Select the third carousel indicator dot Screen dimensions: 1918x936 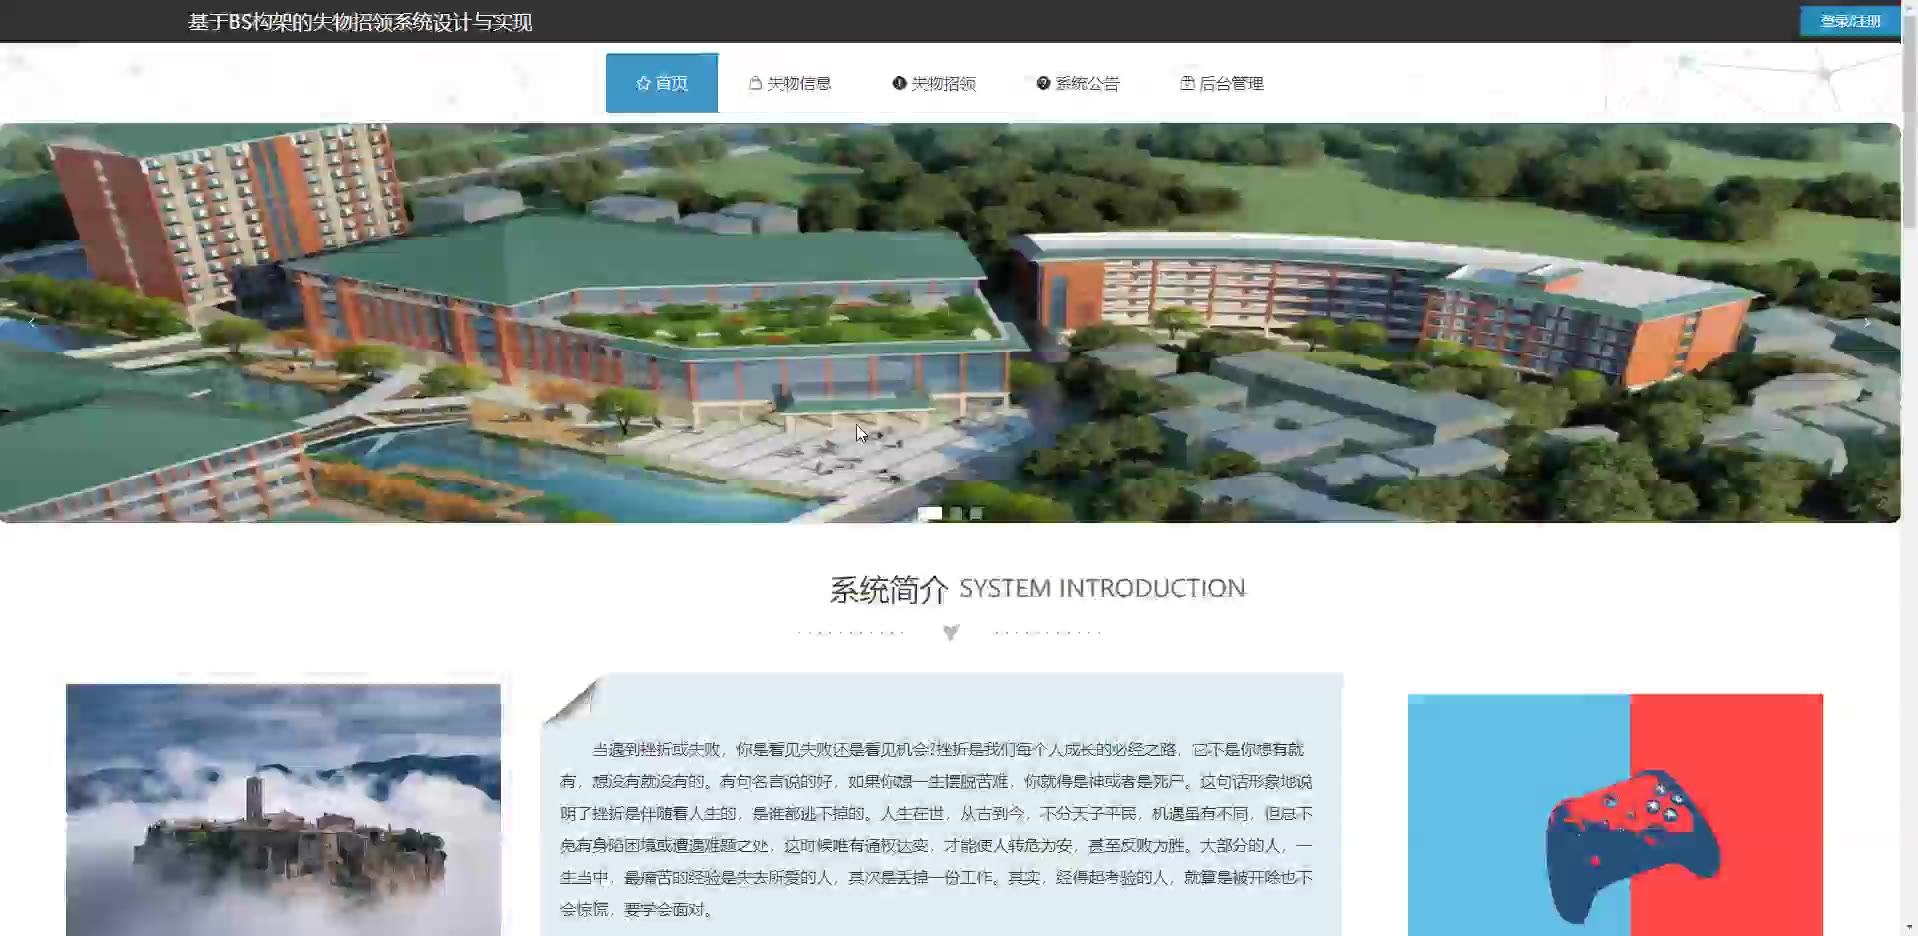point(976,513)
